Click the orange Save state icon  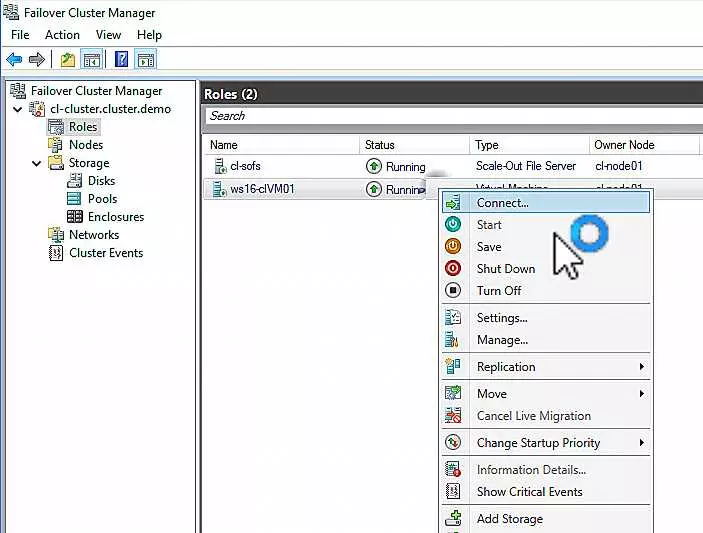coord(453,246)
